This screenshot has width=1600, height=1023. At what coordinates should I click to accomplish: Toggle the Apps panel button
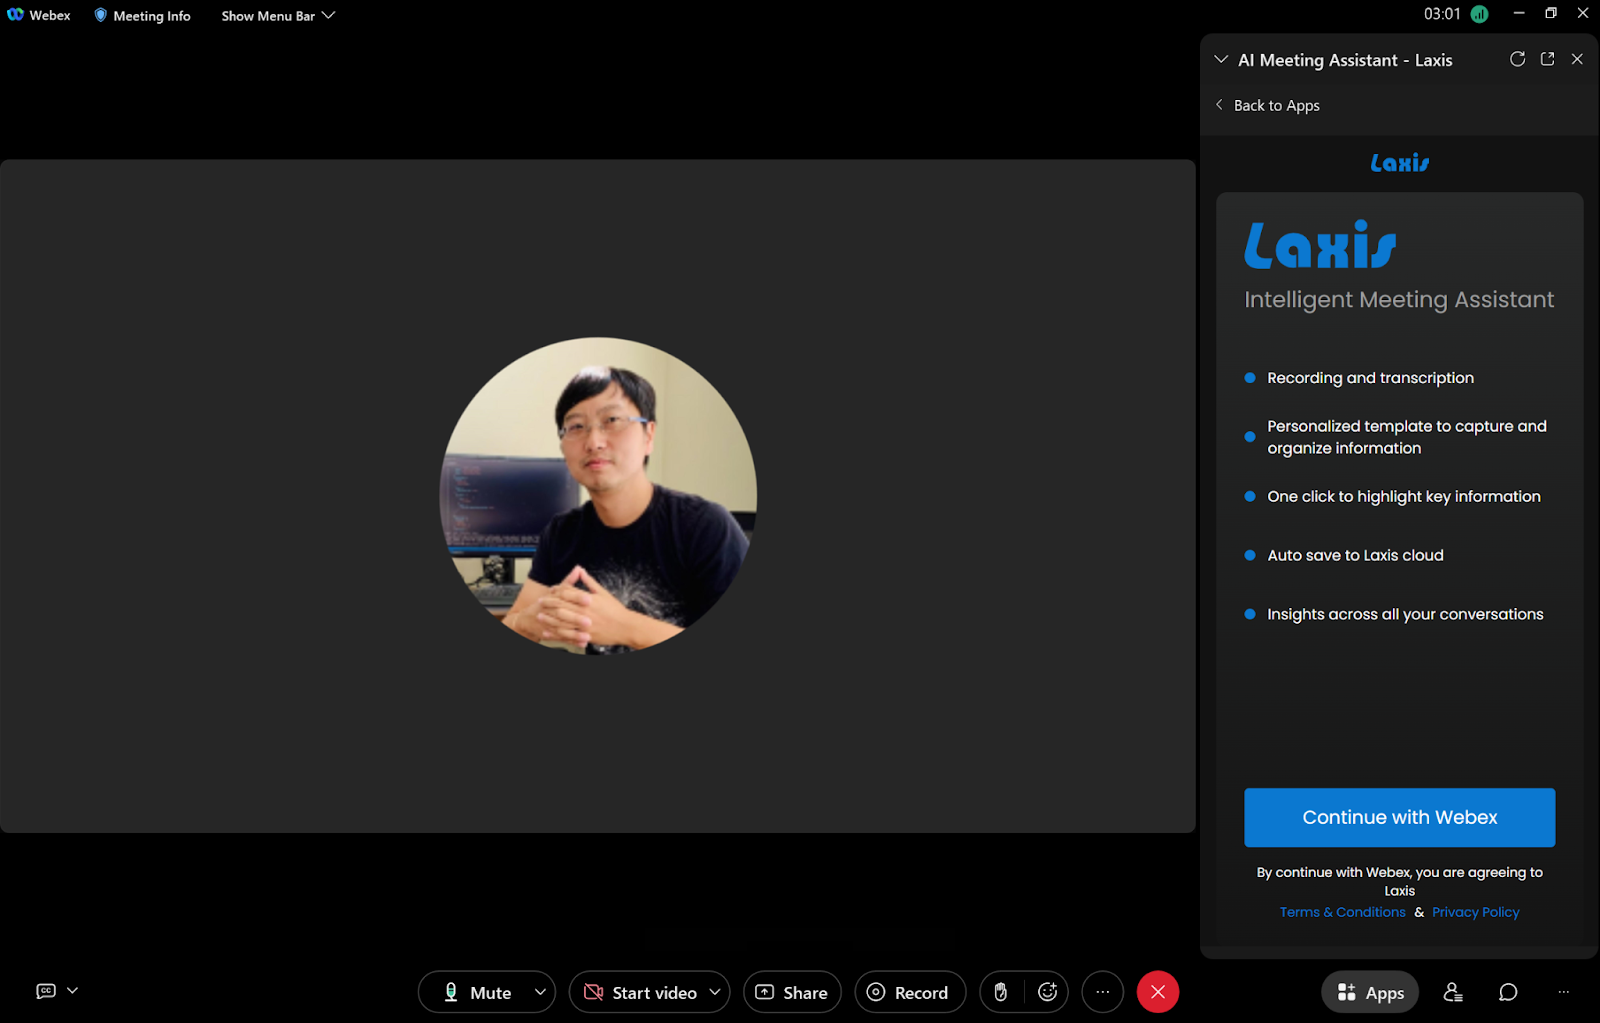pyautogui.click(x=1370, y=992)
